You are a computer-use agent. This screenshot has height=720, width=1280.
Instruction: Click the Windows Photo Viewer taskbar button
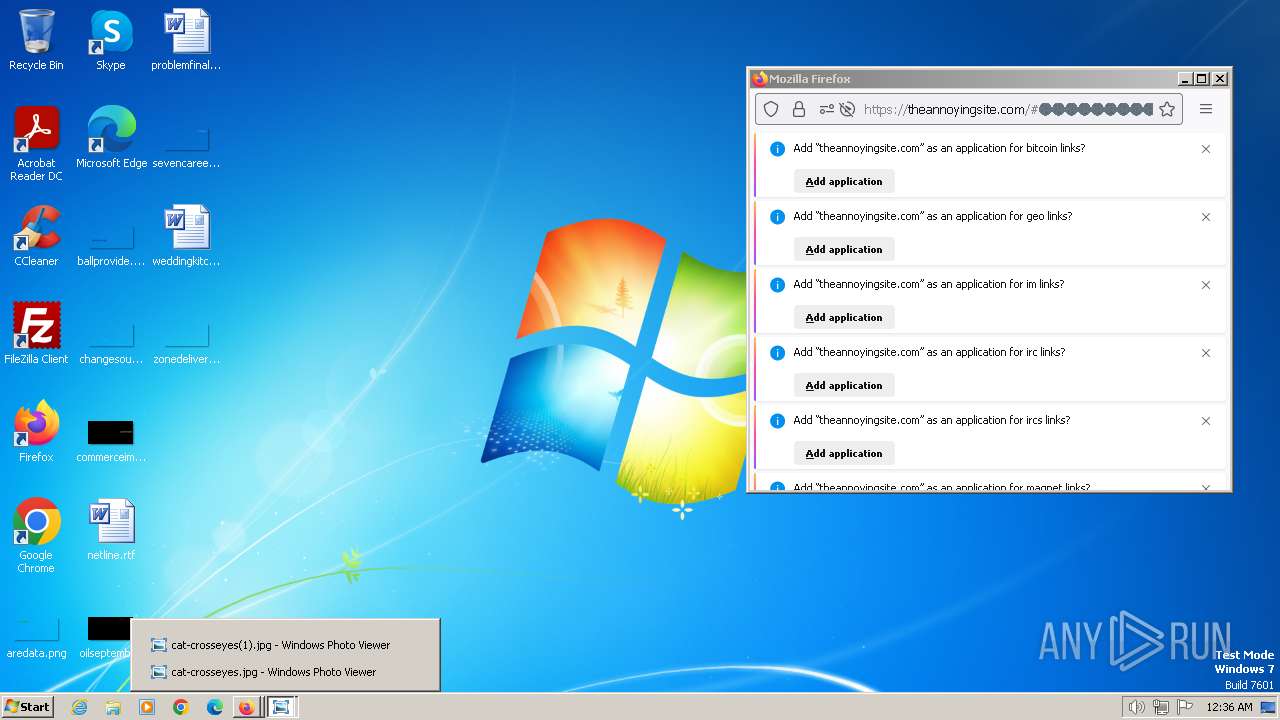pos(282,707)
